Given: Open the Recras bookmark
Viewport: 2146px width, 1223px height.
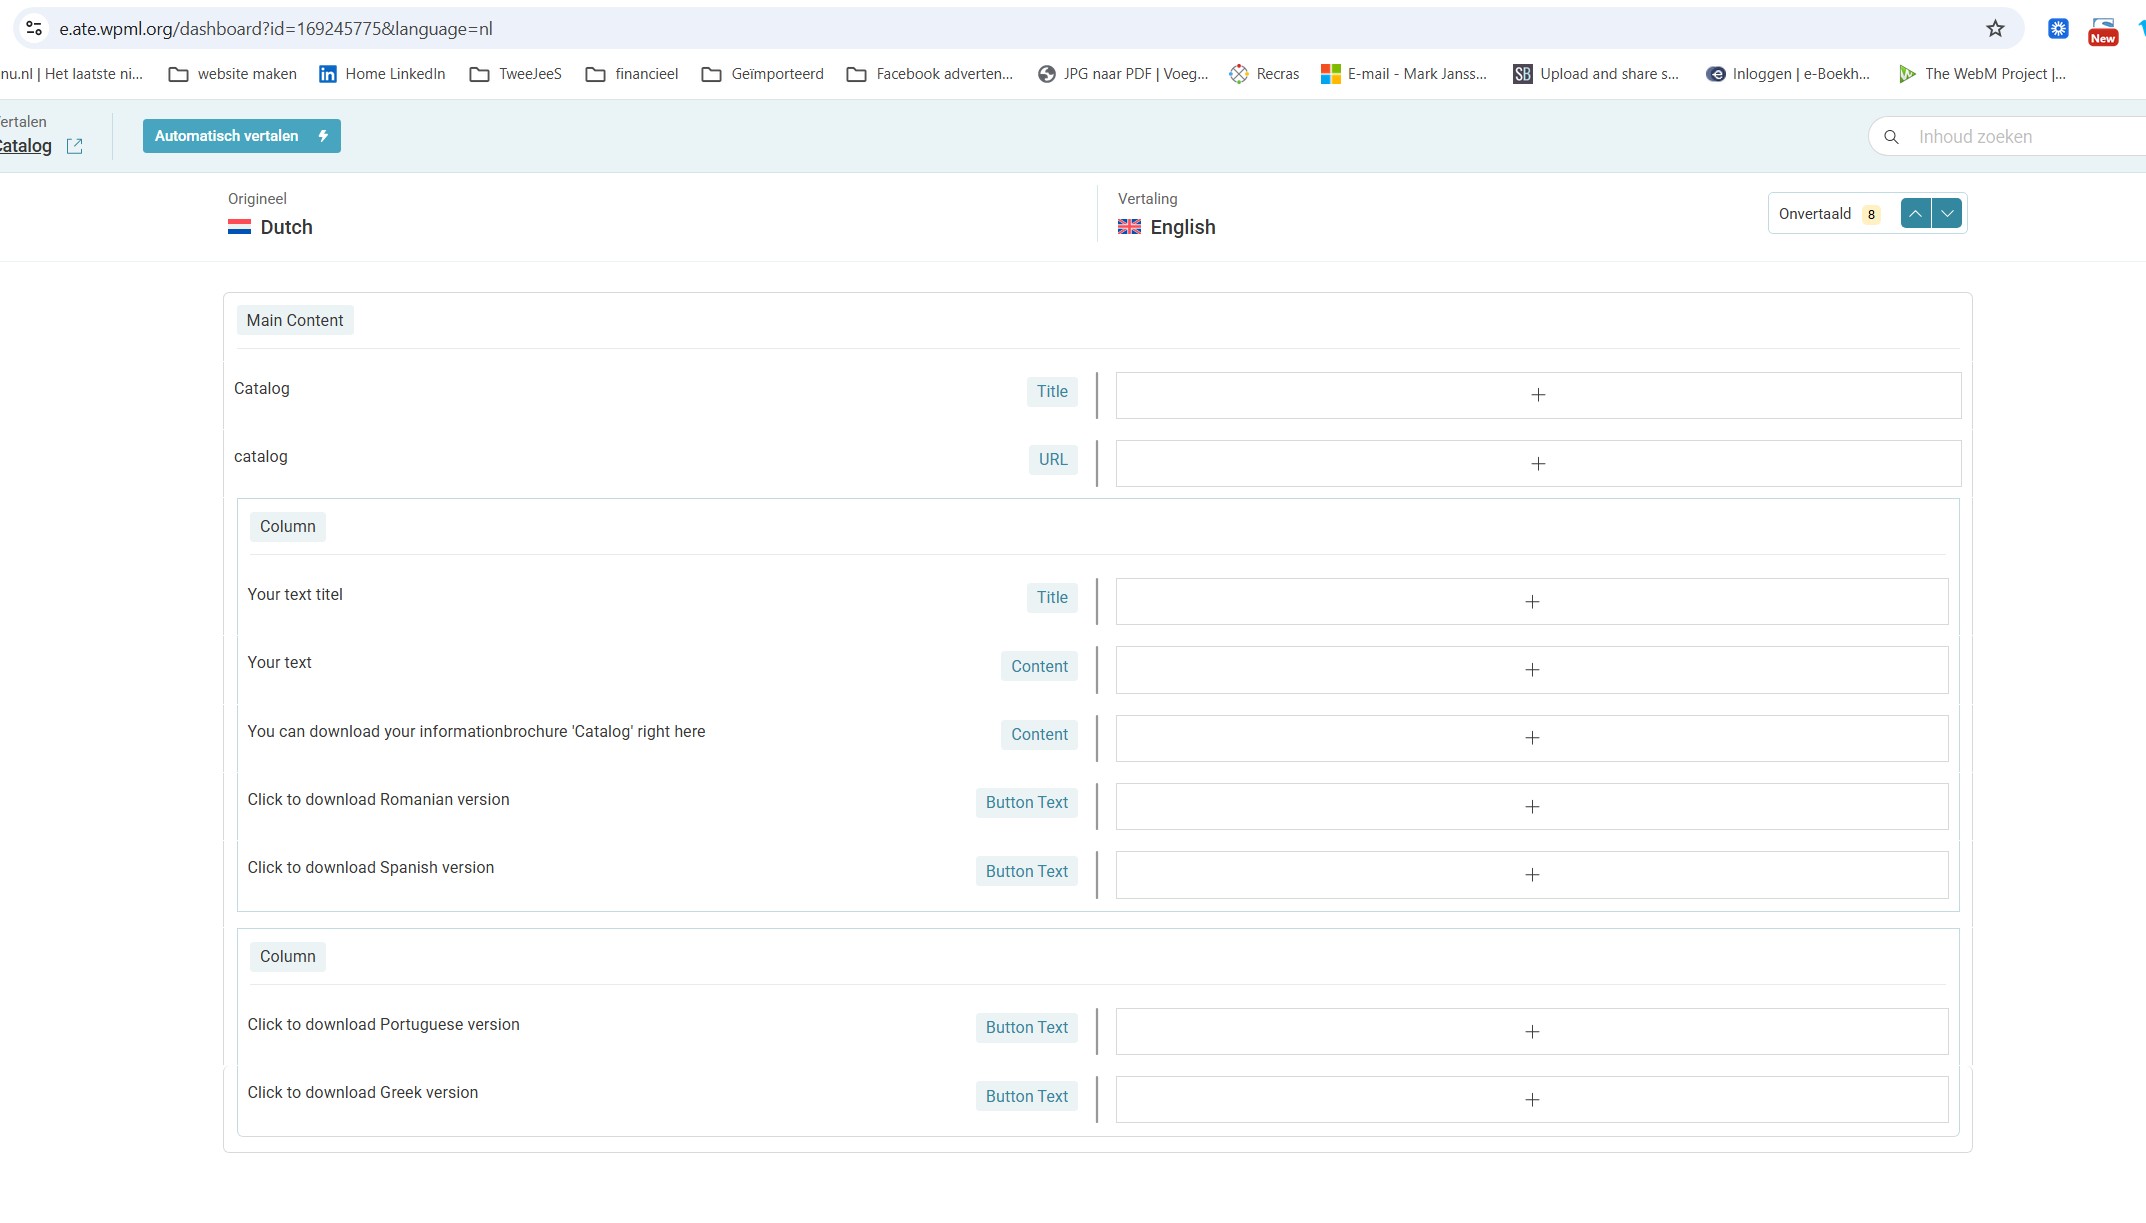Looking at the screenshot, I should pyautogui.click(x=1264, y=74).
